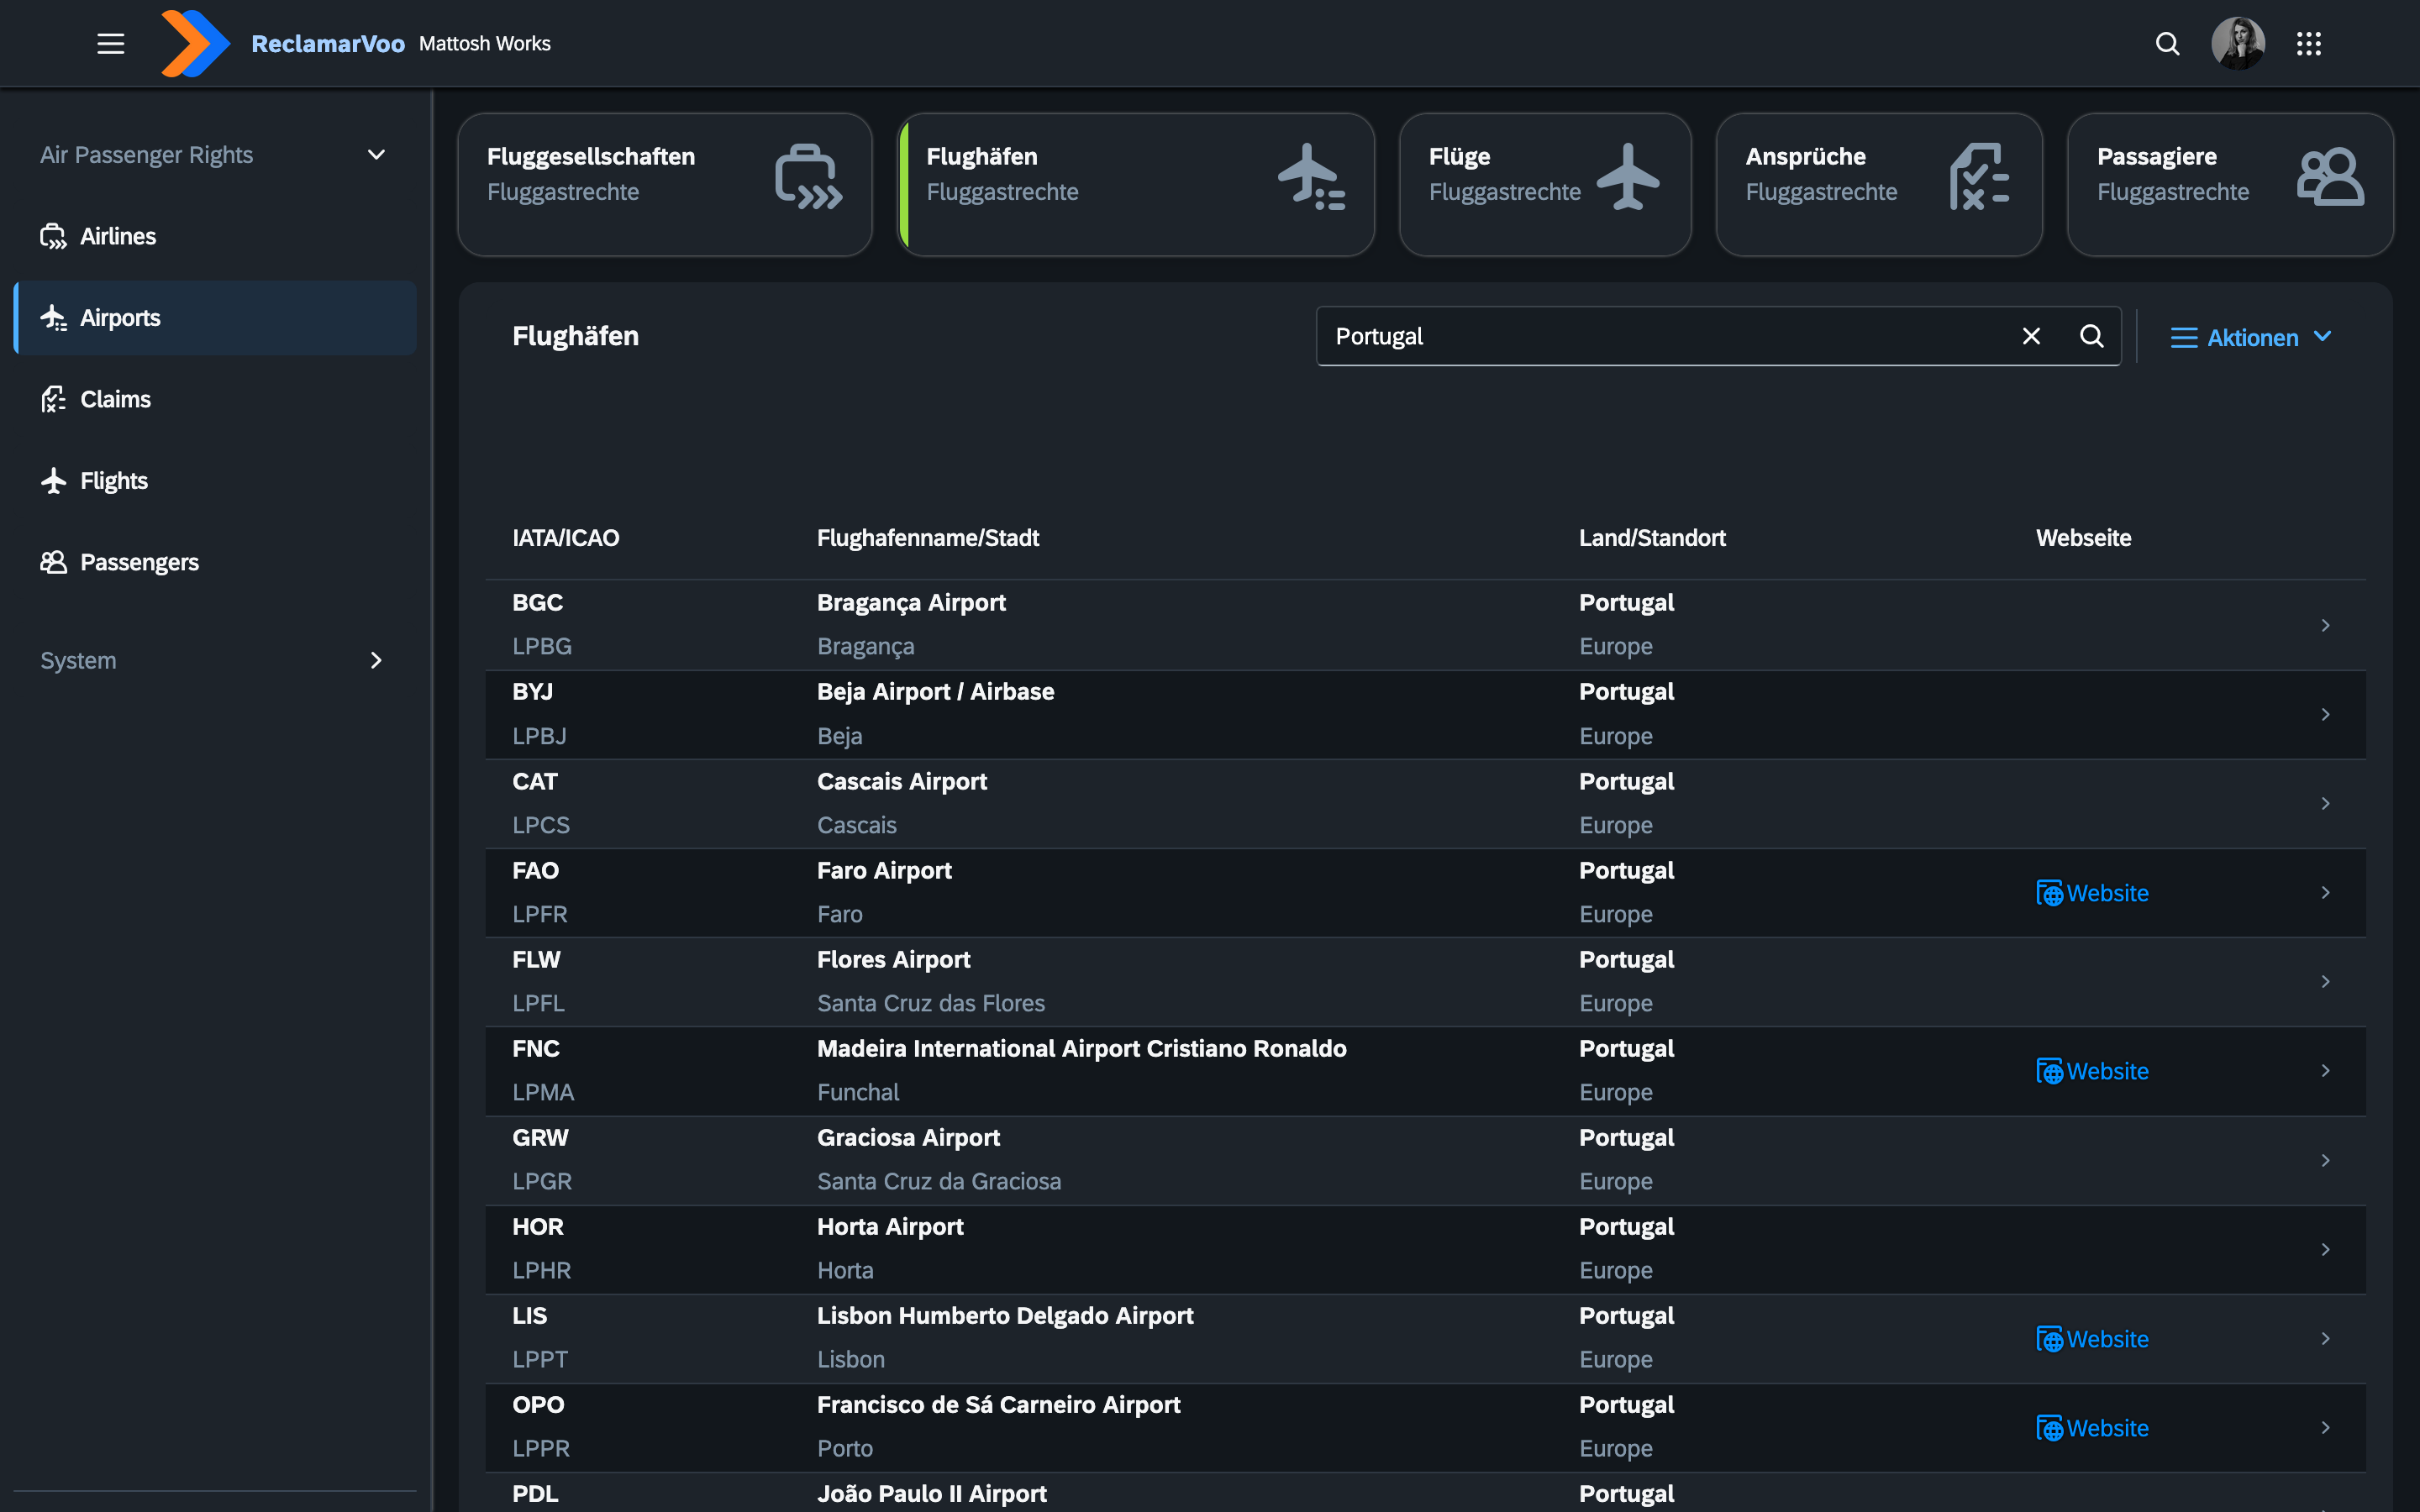
Task: Clear the Portugal search with the X icon
Action: point(2031,336)
